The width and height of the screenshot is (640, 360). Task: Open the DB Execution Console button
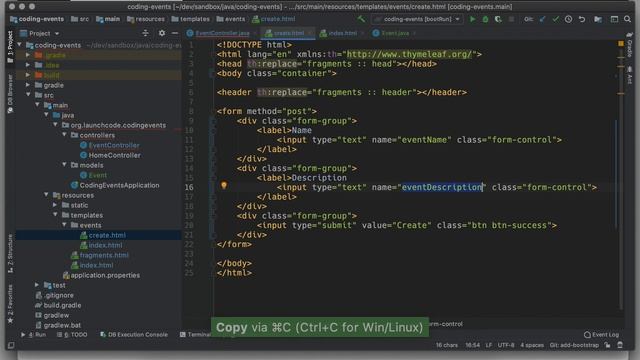tap(134, 335)
